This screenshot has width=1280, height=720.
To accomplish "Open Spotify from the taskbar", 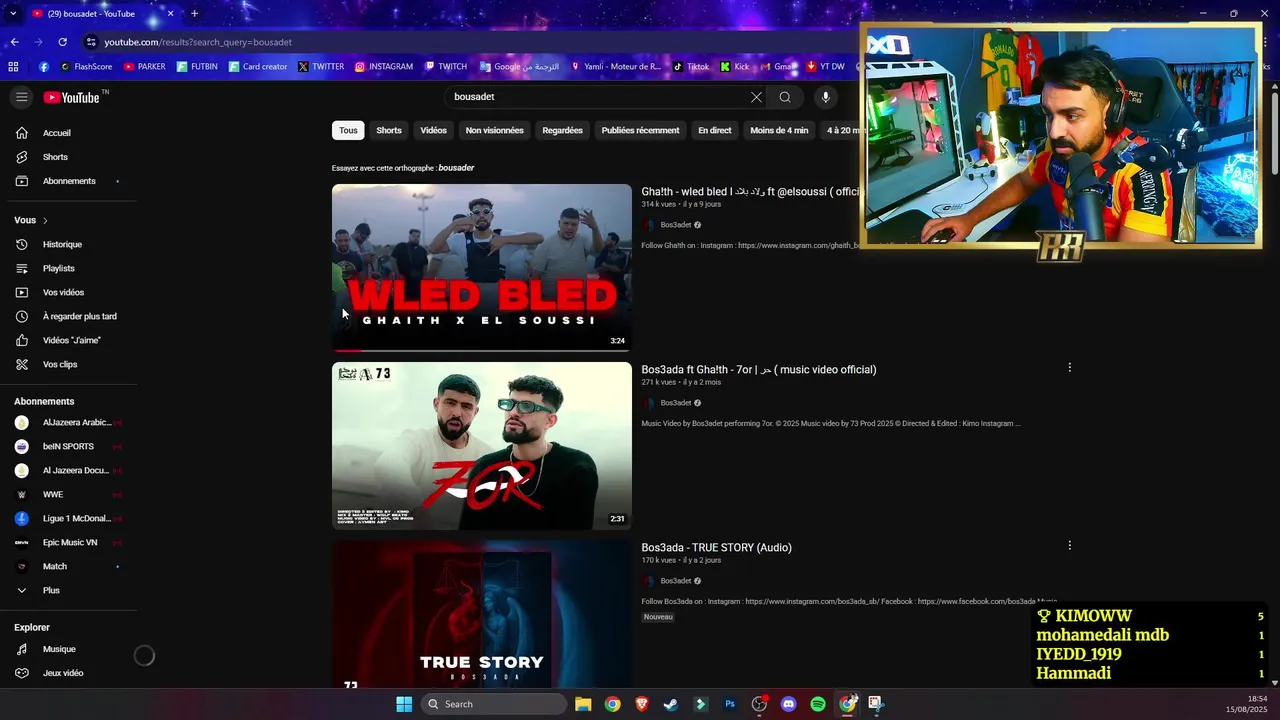I will [818, 704].
